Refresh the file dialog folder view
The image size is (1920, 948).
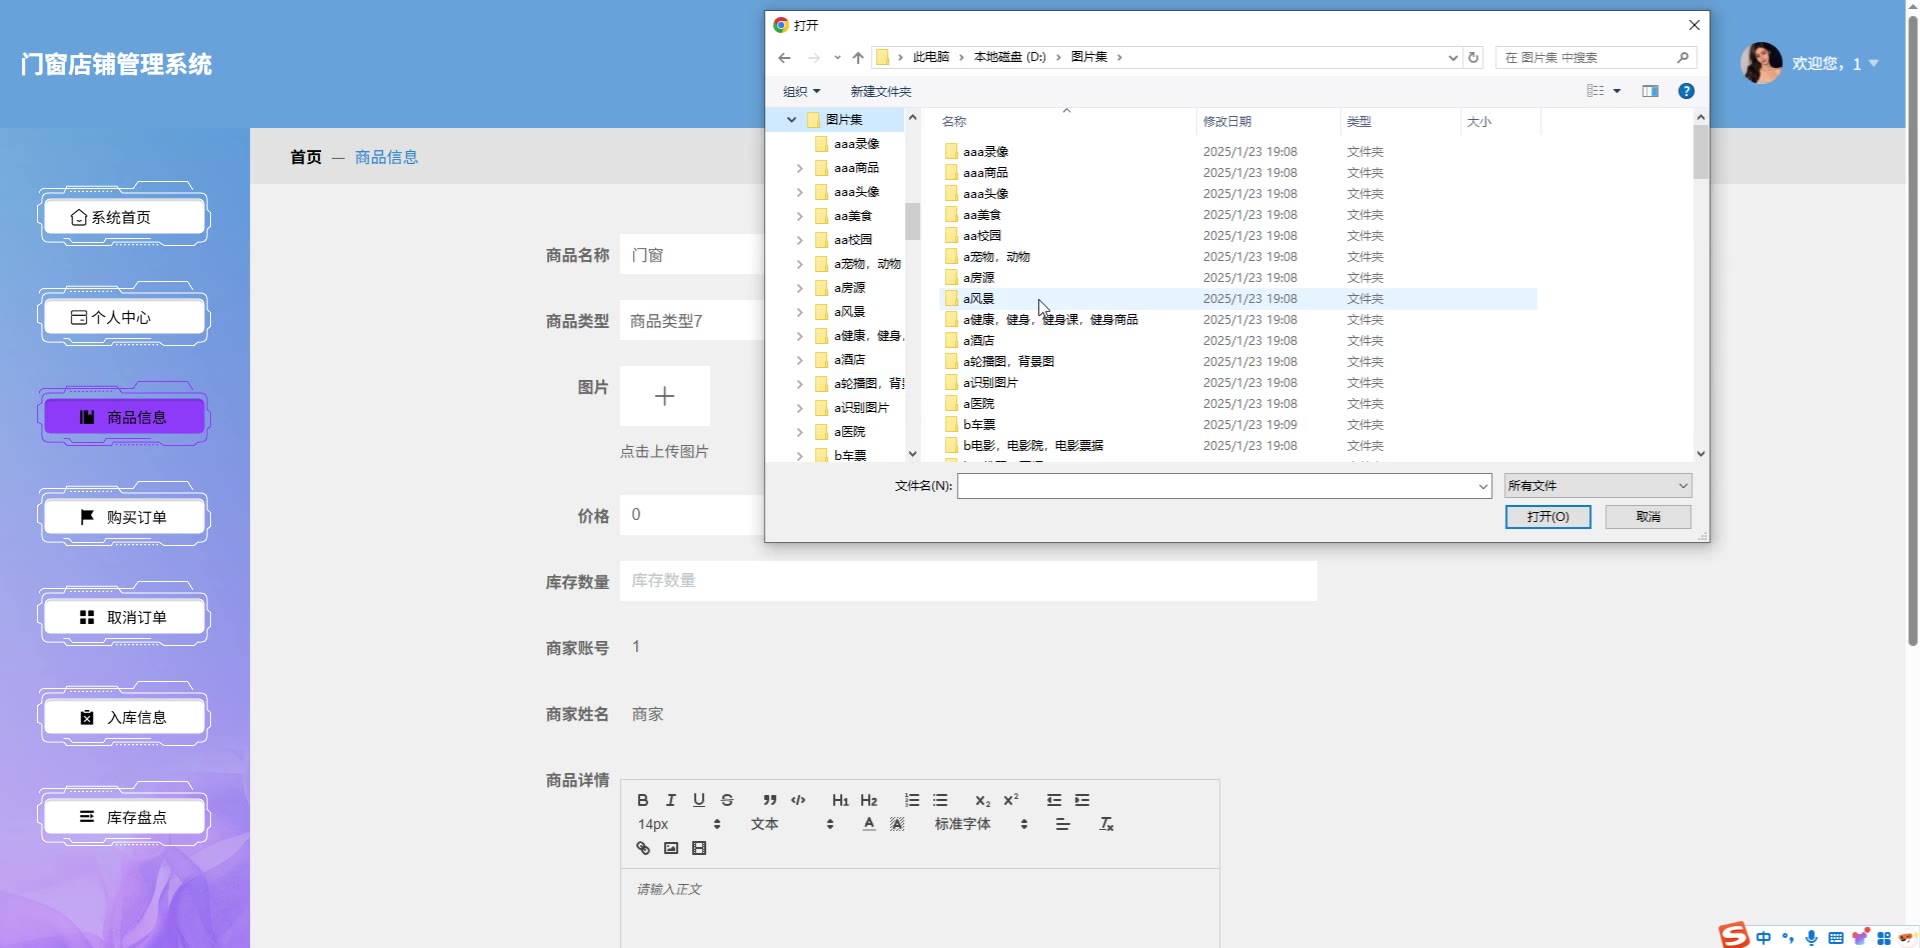tap(1473, 57)
